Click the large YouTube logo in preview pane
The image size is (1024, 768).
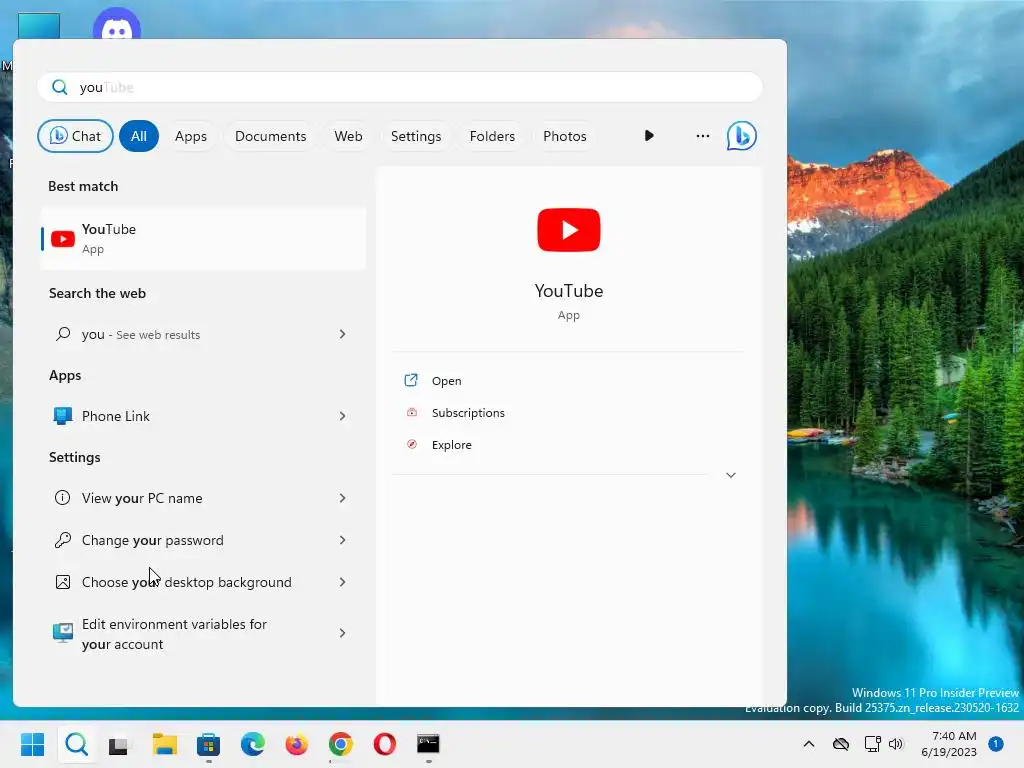569,230
